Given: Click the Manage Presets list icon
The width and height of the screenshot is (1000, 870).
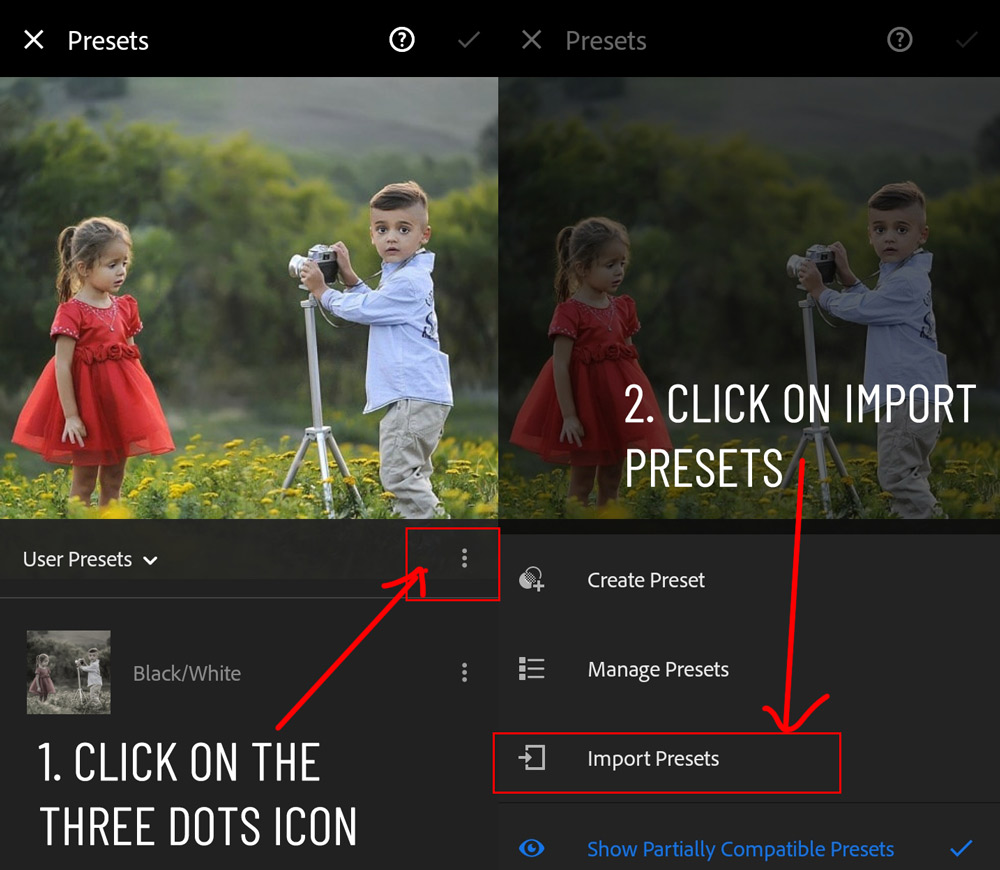Looking at the screenshot, I should [x=531, y=668].
